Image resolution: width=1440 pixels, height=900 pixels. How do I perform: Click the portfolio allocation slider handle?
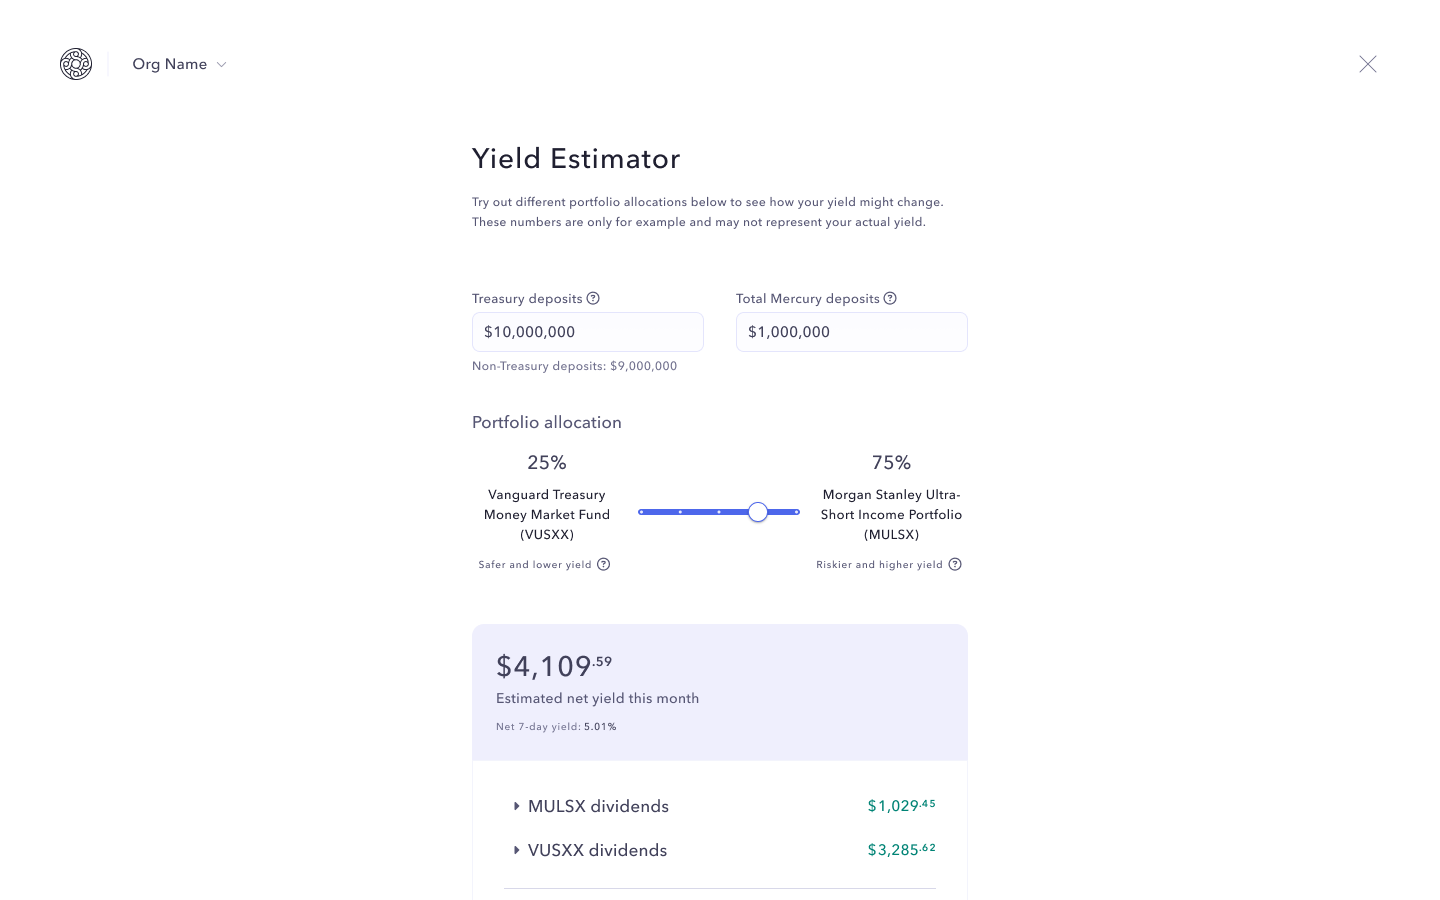(x=758, y=512)
